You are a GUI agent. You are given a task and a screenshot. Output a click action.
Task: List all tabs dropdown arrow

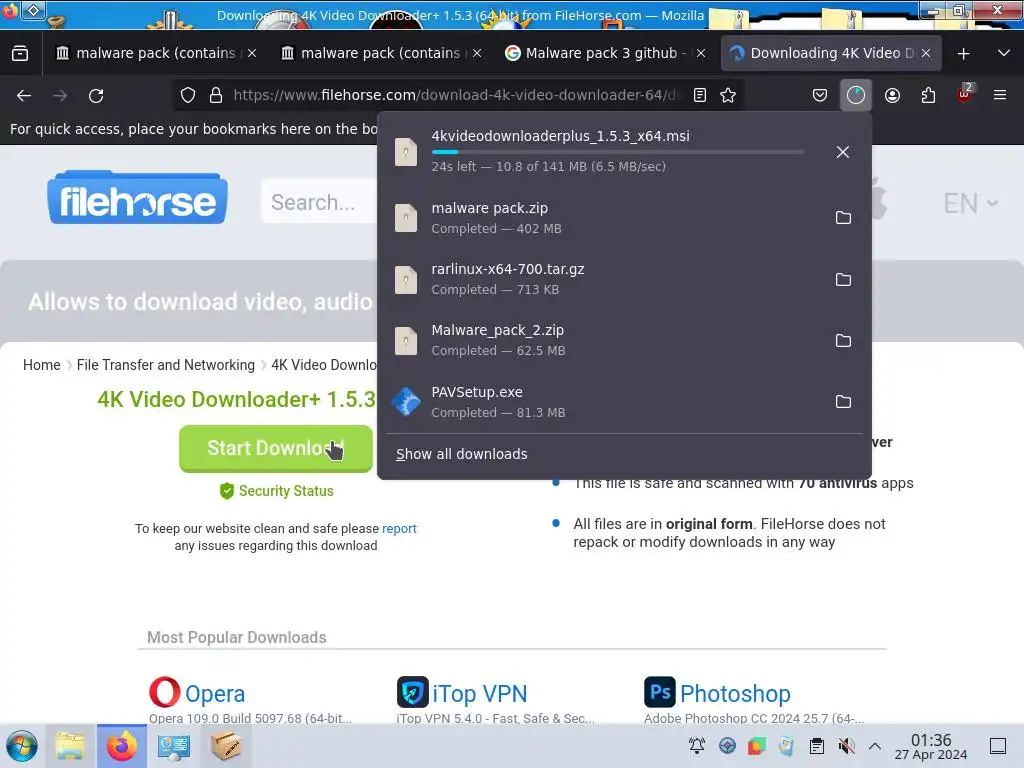tap(1004, 54)
